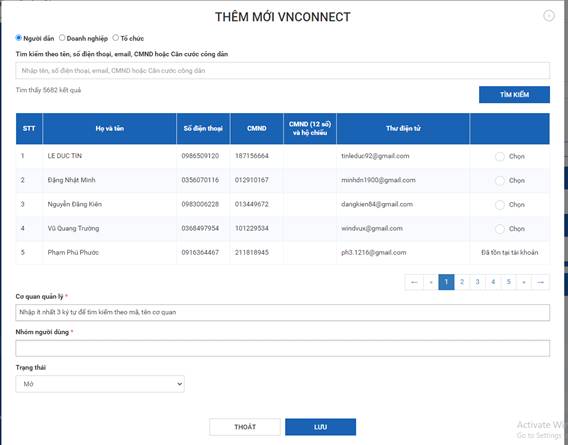Choose Đặng Nhật Minh with Chọn radio
This screenshot has width=568, height=445.
click(500, 180)
